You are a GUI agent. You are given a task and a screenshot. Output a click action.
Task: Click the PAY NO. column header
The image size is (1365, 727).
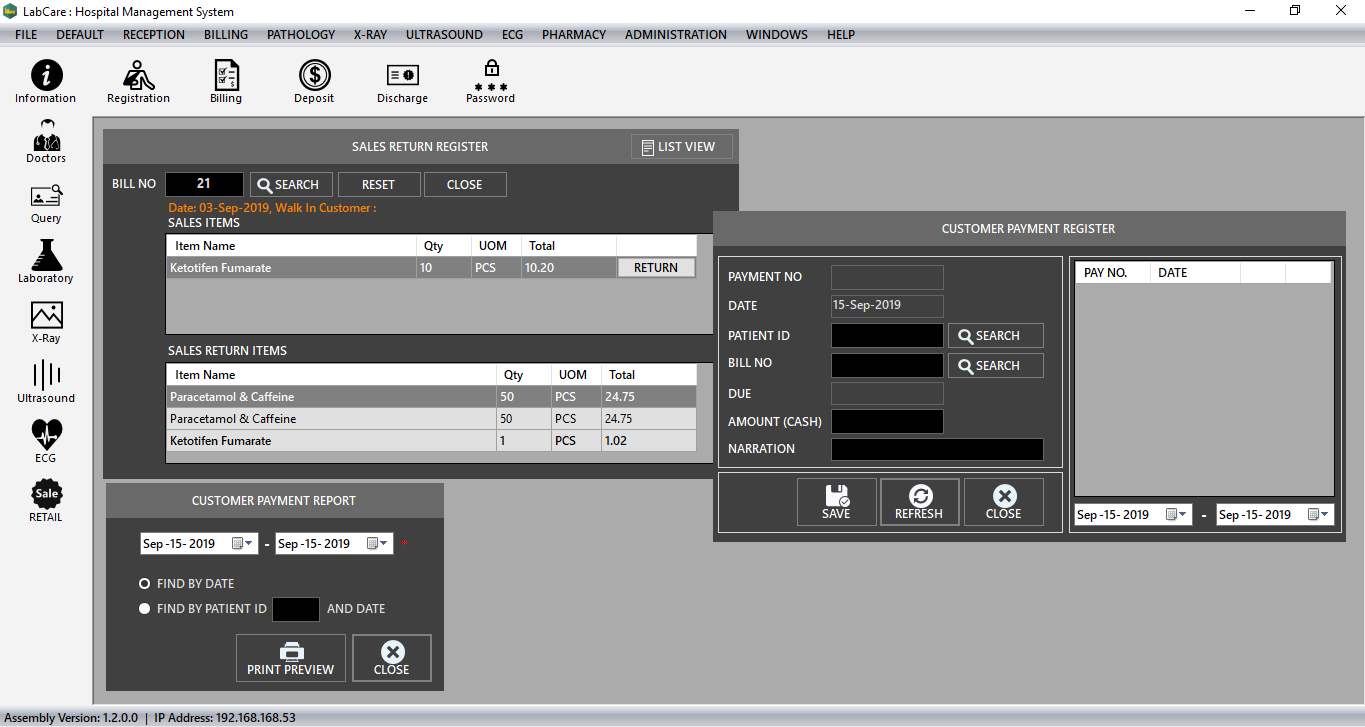tap(1111, 273)
